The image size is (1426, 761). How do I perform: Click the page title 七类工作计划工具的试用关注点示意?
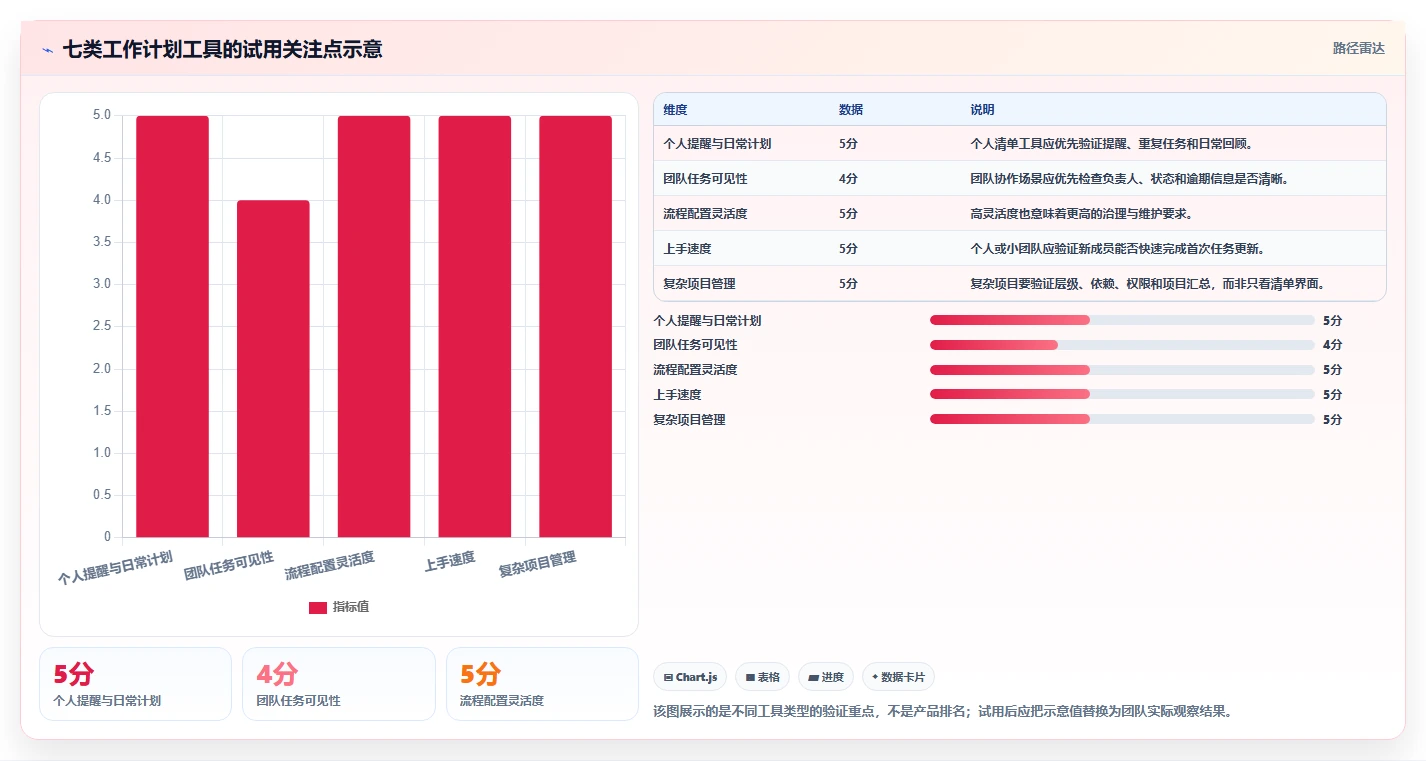click(x=222, y=50)
